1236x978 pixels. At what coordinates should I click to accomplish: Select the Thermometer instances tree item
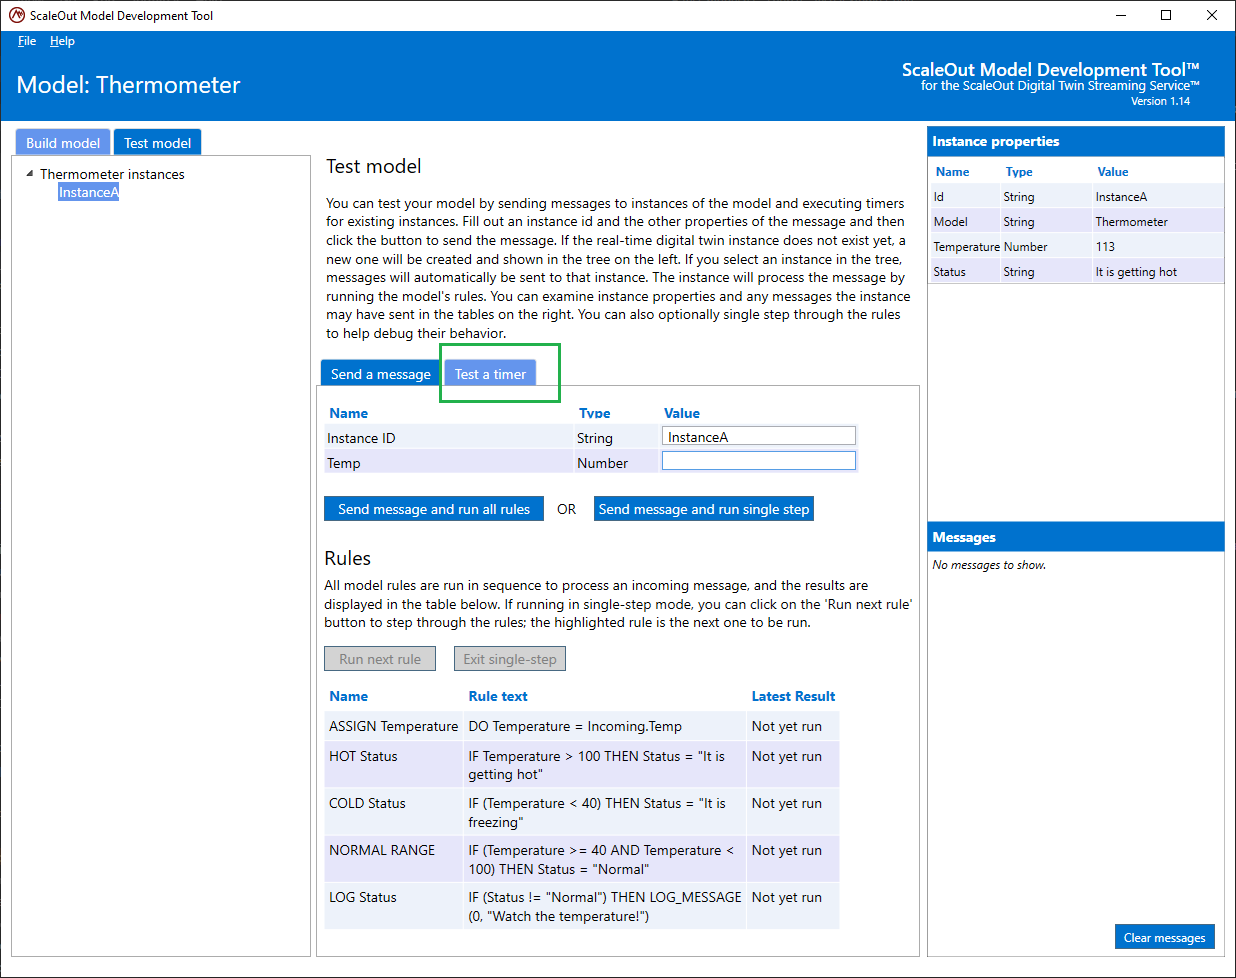[112, 174]
